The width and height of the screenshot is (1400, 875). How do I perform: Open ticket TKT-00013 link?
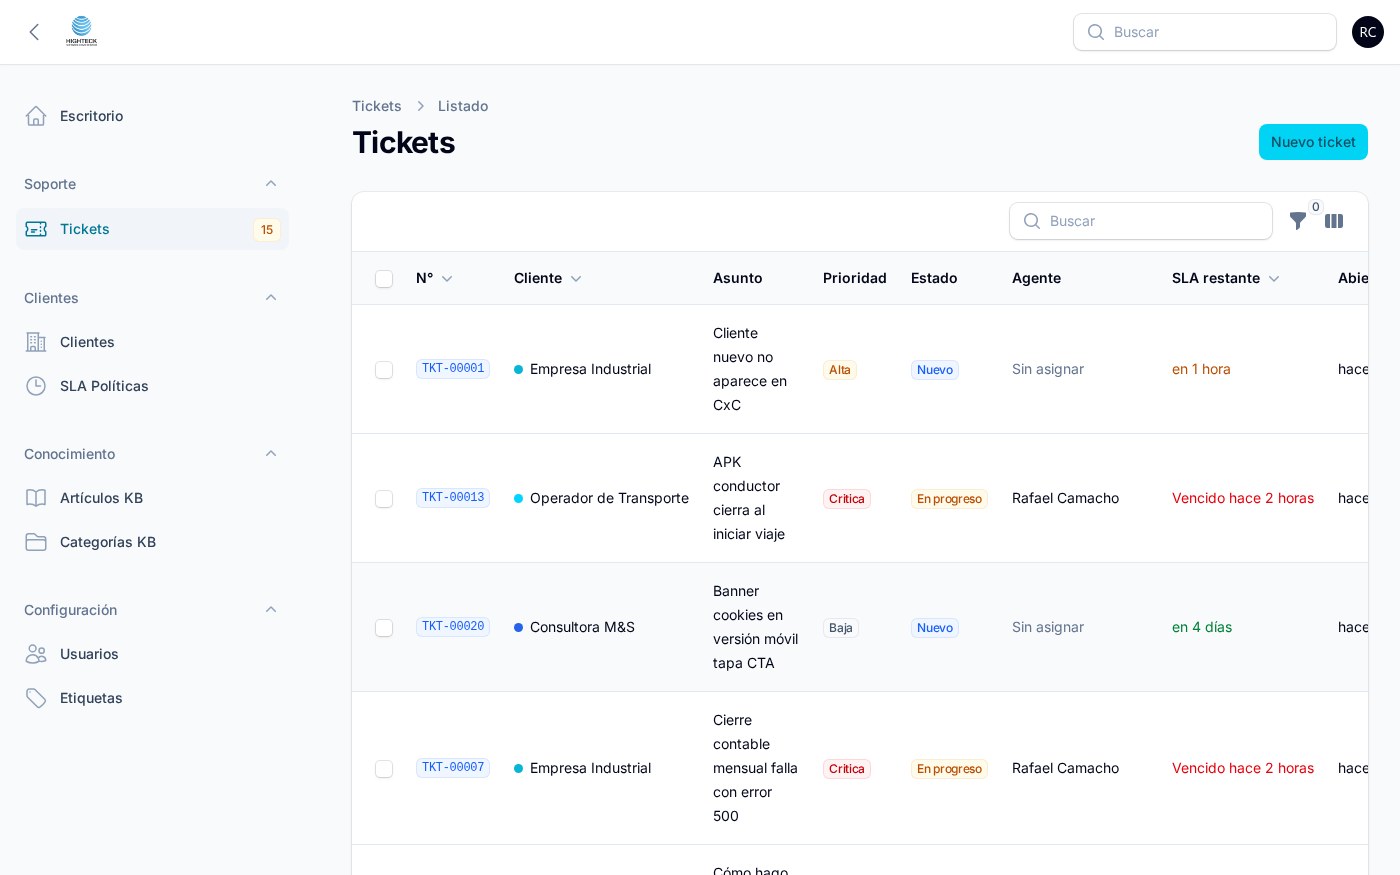[x=453, y=498]
